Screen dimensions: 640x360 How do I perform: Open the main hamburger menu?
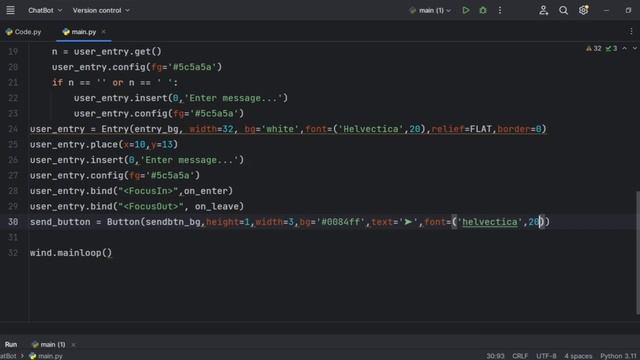point(10,10)
